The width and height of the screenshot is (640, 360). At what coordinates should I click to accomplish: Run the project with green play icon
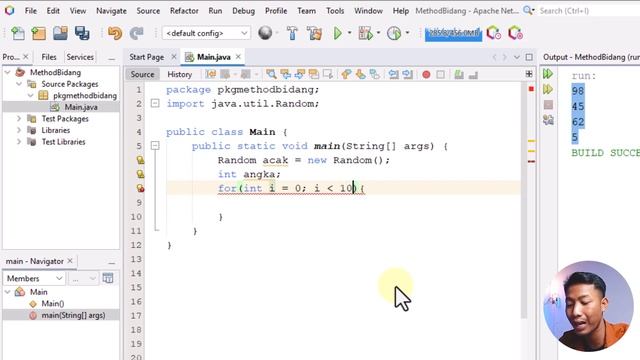click(338, 33)
